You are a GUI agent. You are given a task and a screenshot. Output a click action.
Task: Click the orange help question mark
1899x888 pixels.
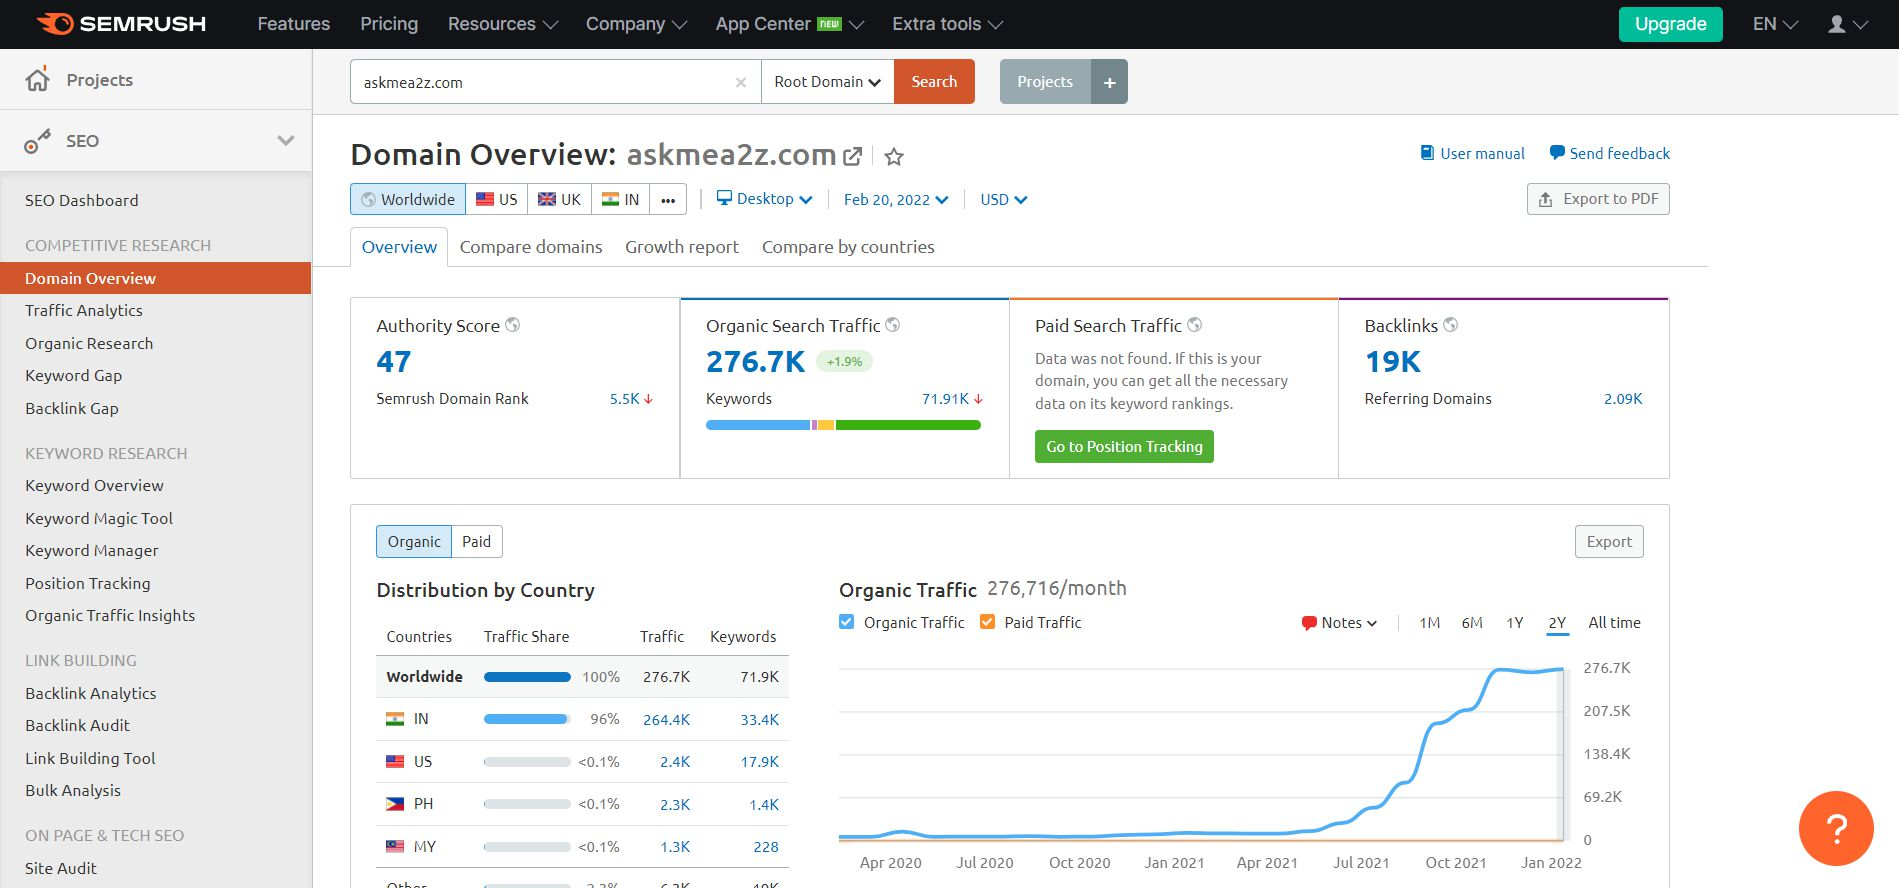pos(1836,828)
